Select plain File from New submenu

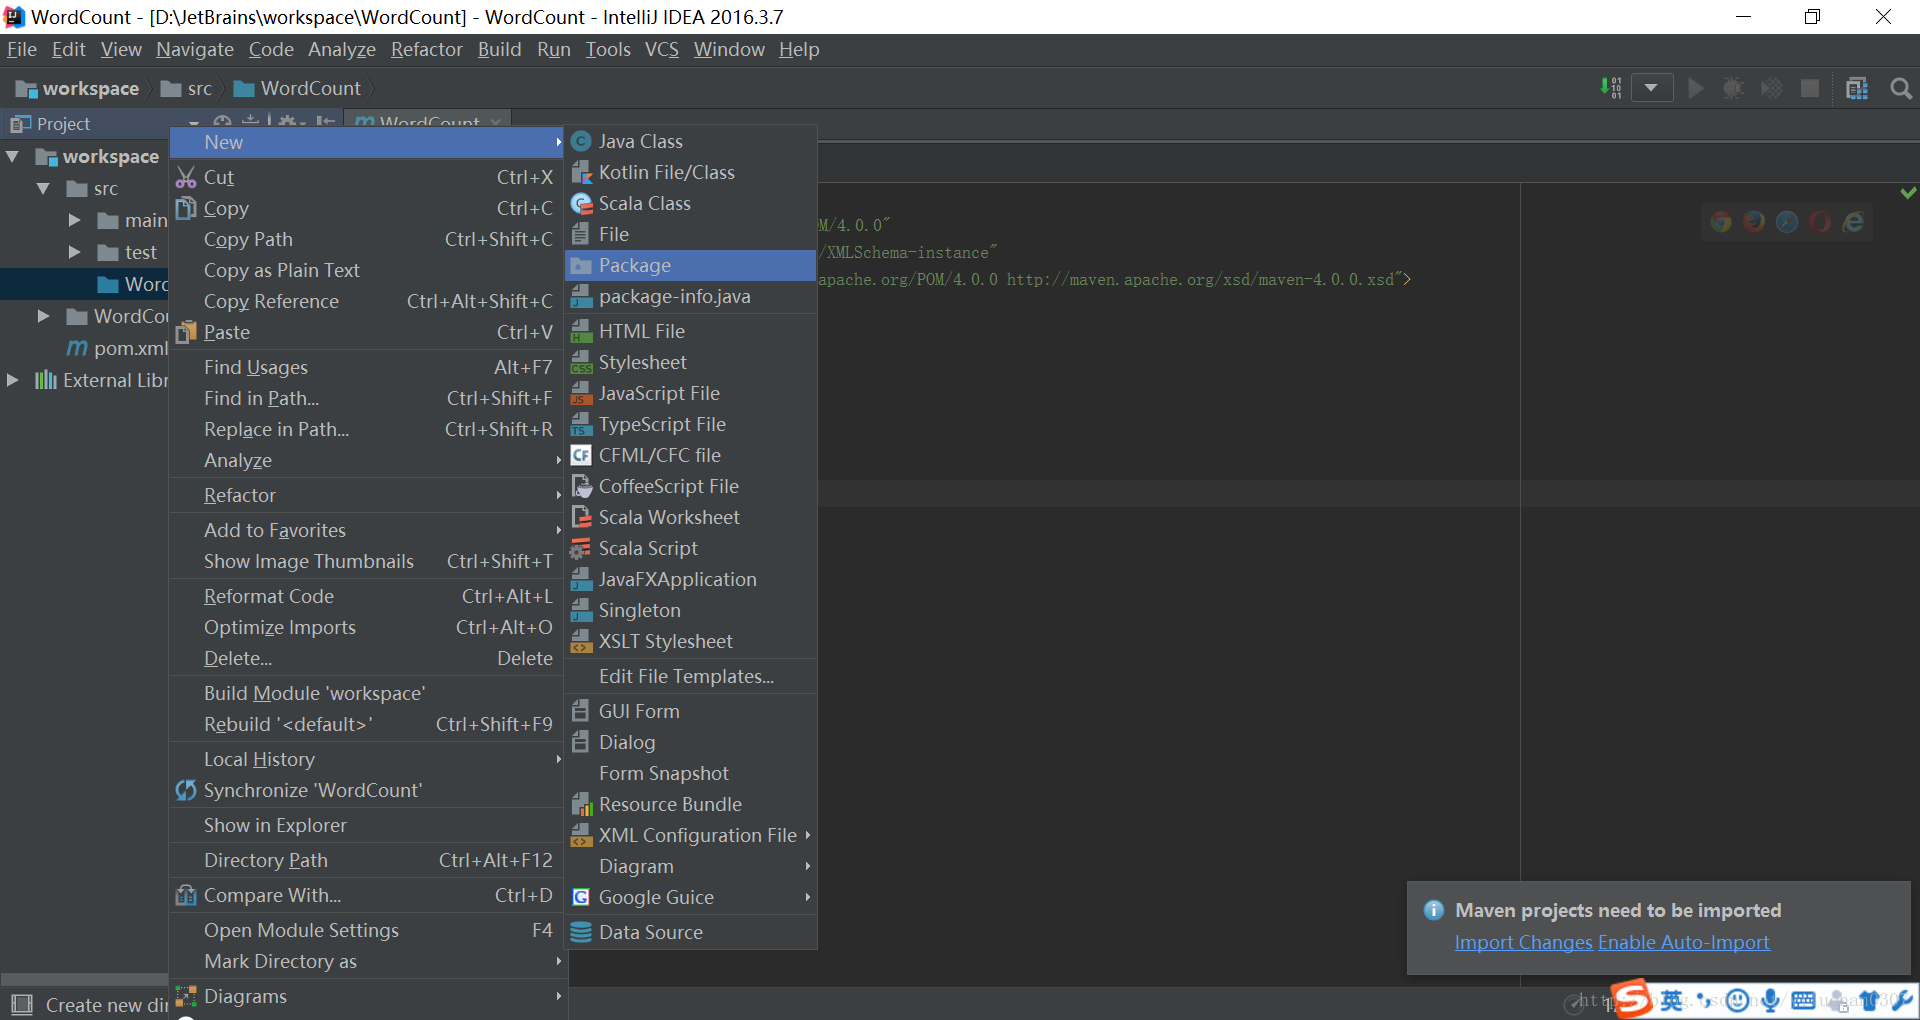pos(691,235)
